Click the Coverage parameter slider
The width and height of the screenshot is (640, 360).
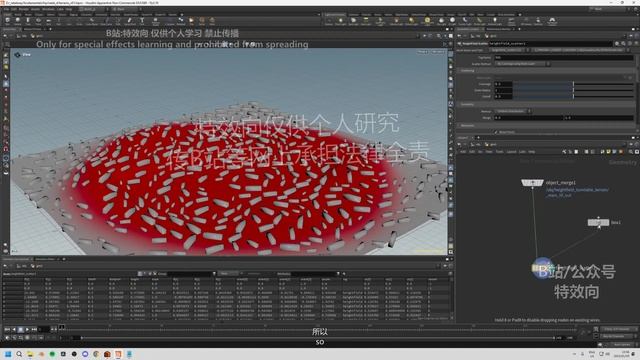click(x=573, y=84)
